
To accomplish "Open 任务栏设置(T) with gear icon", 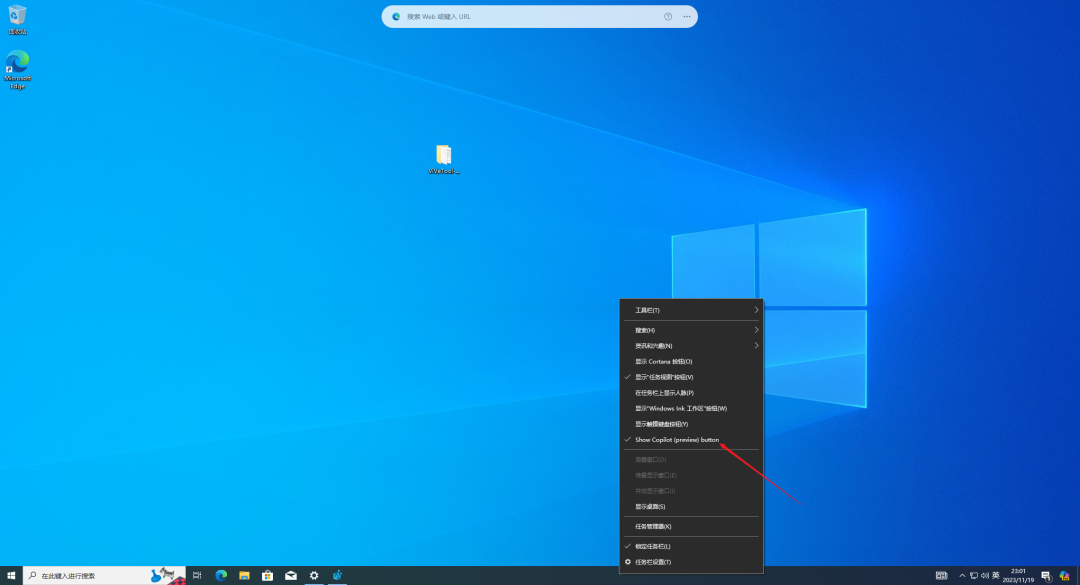I will [691, 562].
